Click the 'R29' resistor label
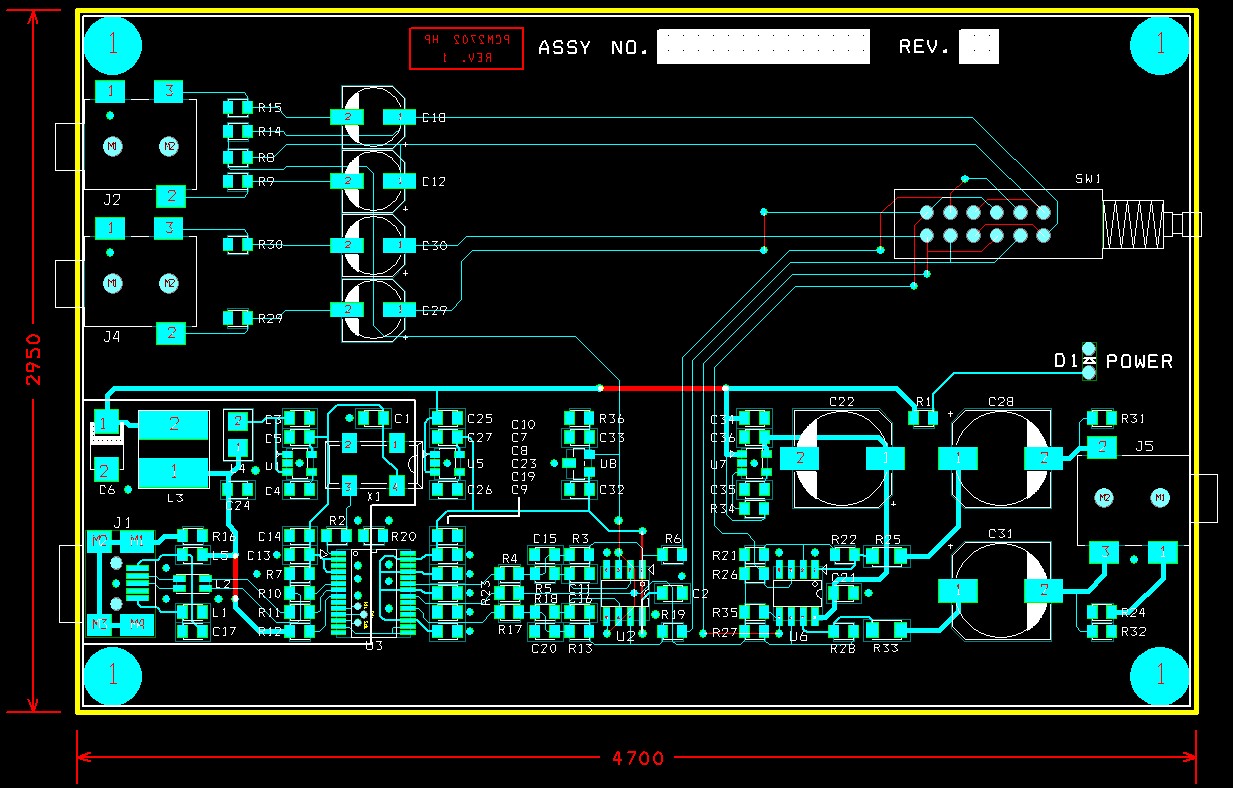This screenshot has width=1233, height=788. pyautogui.click(x=270, y=318)
